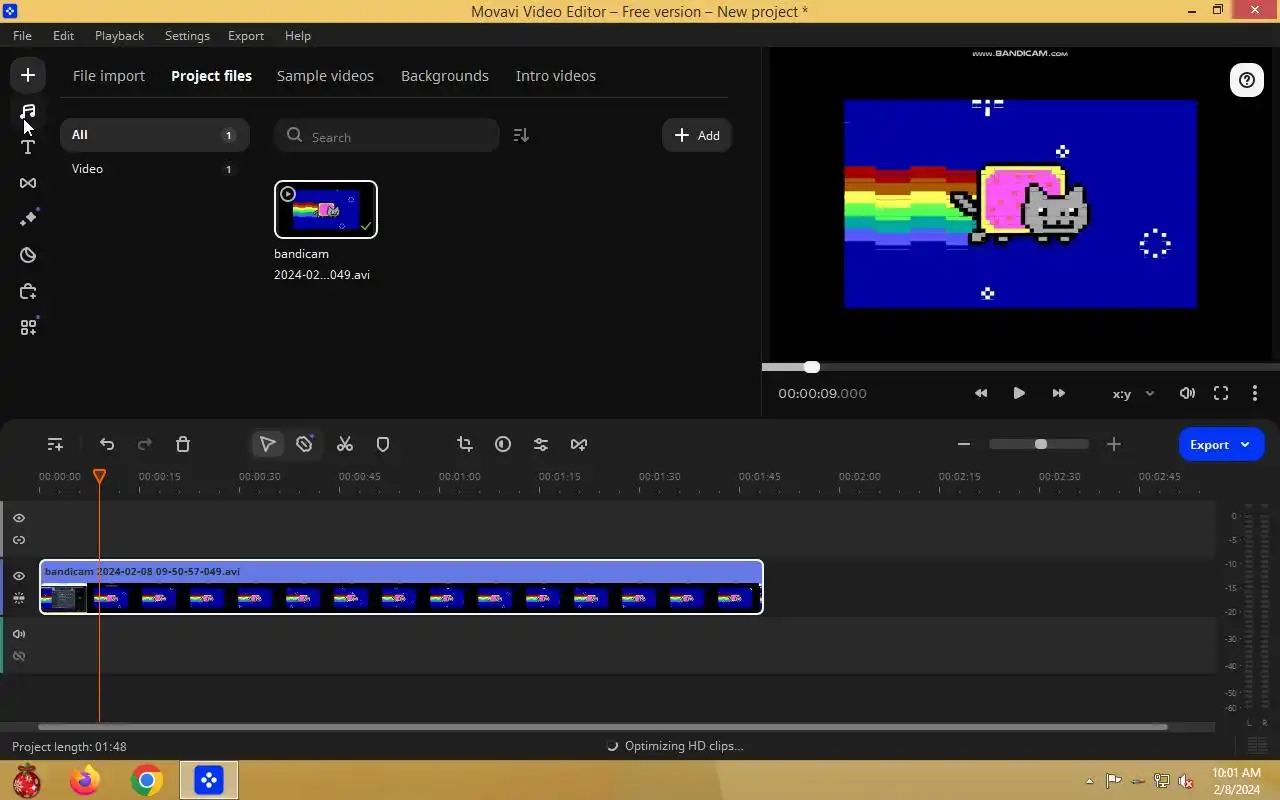Select the bandicam clip on the timeline

401,587
